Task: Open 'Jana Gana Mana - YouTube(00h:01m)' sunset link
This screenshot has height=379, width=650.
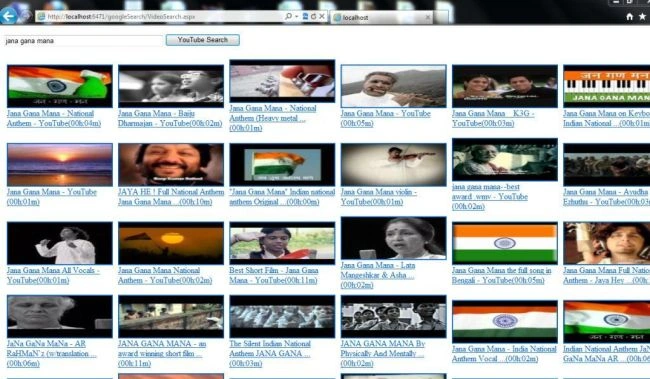Action: tap(52, 197)
